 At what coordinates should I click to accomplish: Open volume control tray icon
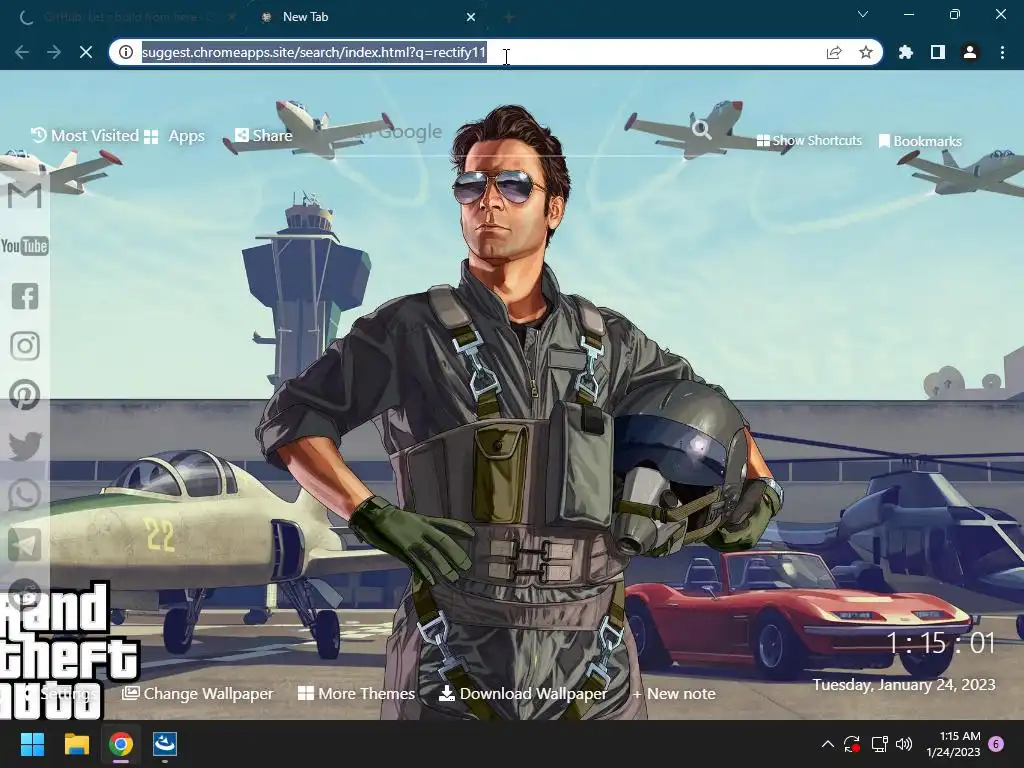[x=904, y=744]
